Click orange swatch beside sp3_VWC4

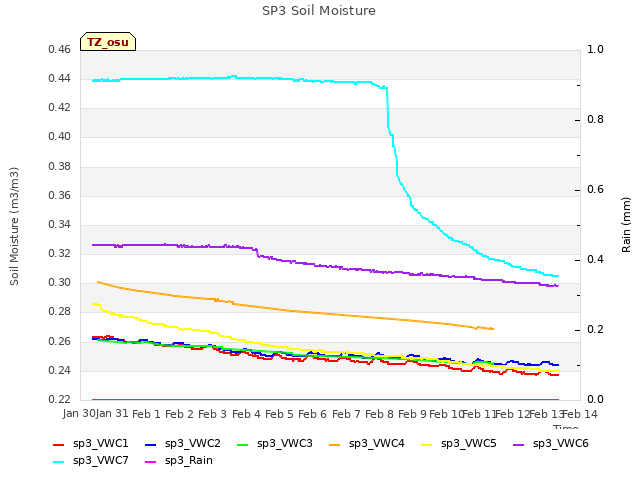coord(335,445)
